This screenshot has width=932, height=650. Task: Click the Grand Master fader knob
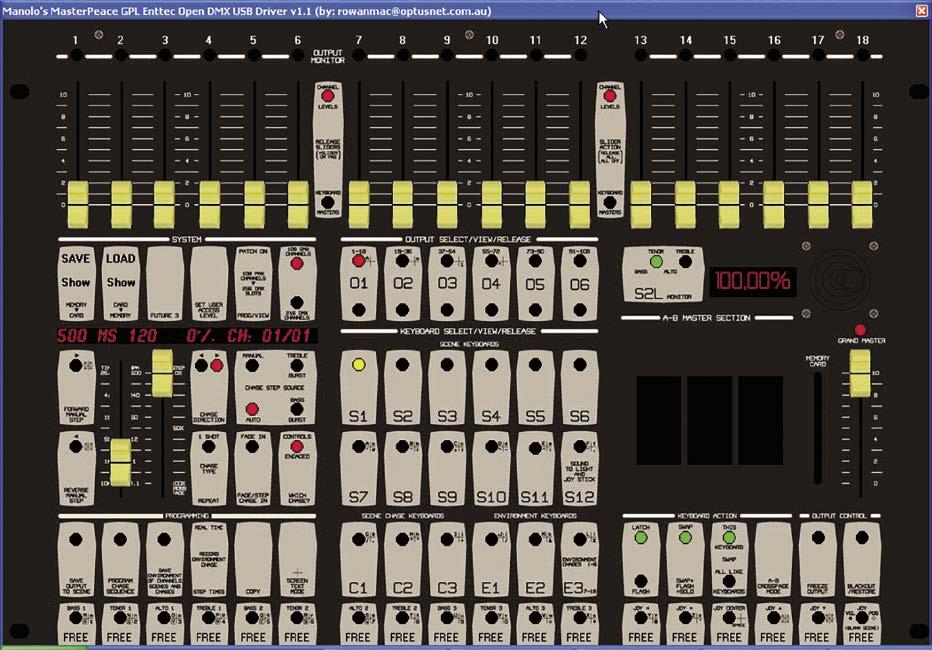tap(859, 373)
